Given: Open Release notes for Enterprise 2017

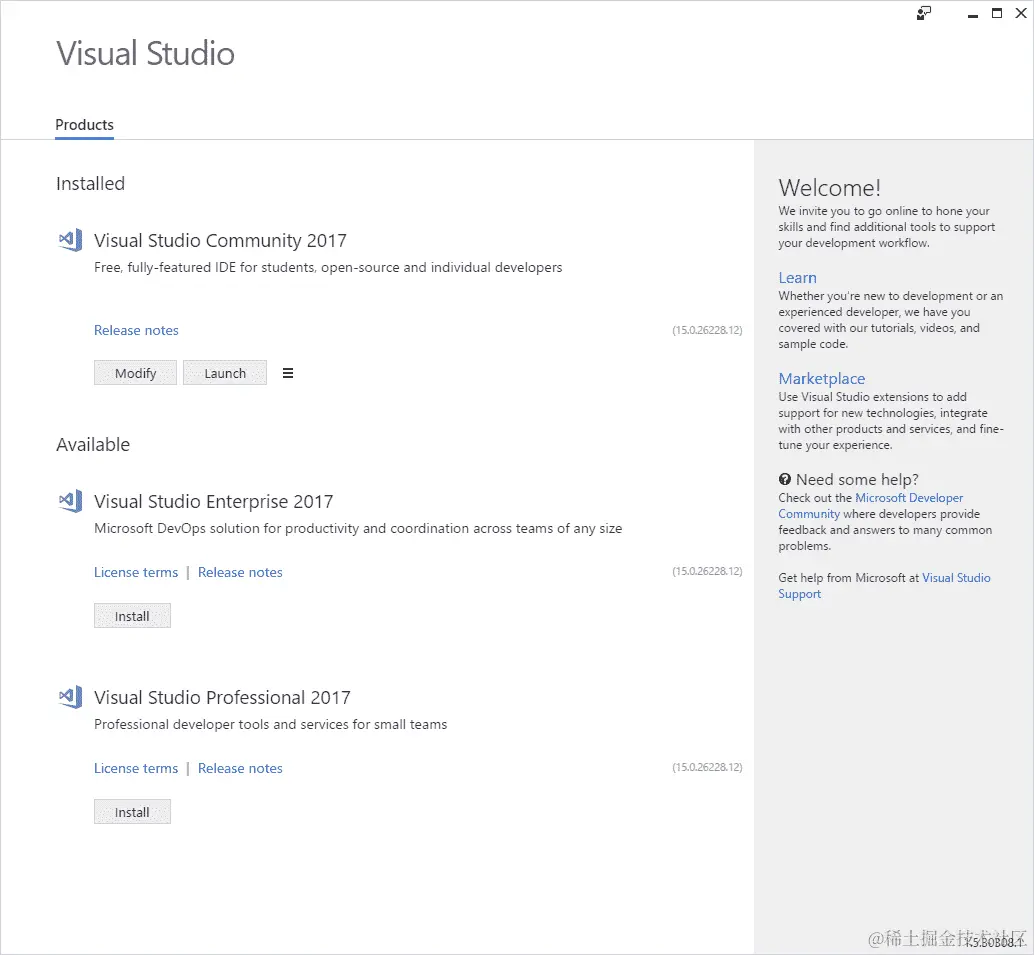Looking at the screenshot, I should (x=240, y=572).
